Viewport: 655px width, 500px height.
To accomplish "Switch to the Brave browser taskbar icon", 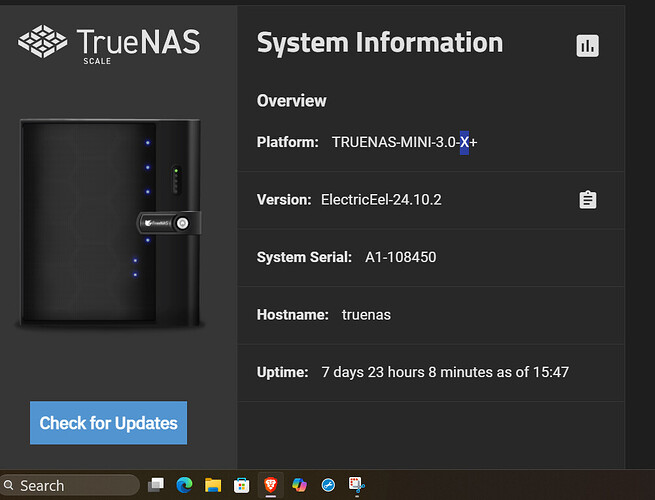I will pos(271,485).
